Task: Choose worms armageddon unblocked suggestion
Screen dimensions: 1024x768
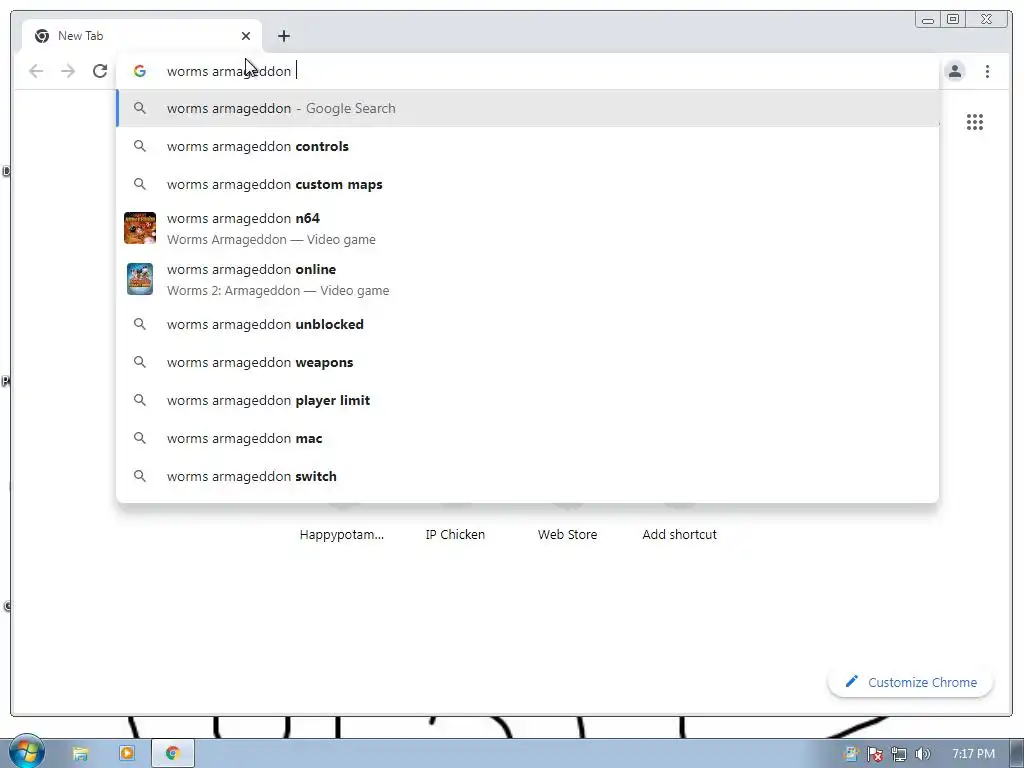Action: click(528, 324)
